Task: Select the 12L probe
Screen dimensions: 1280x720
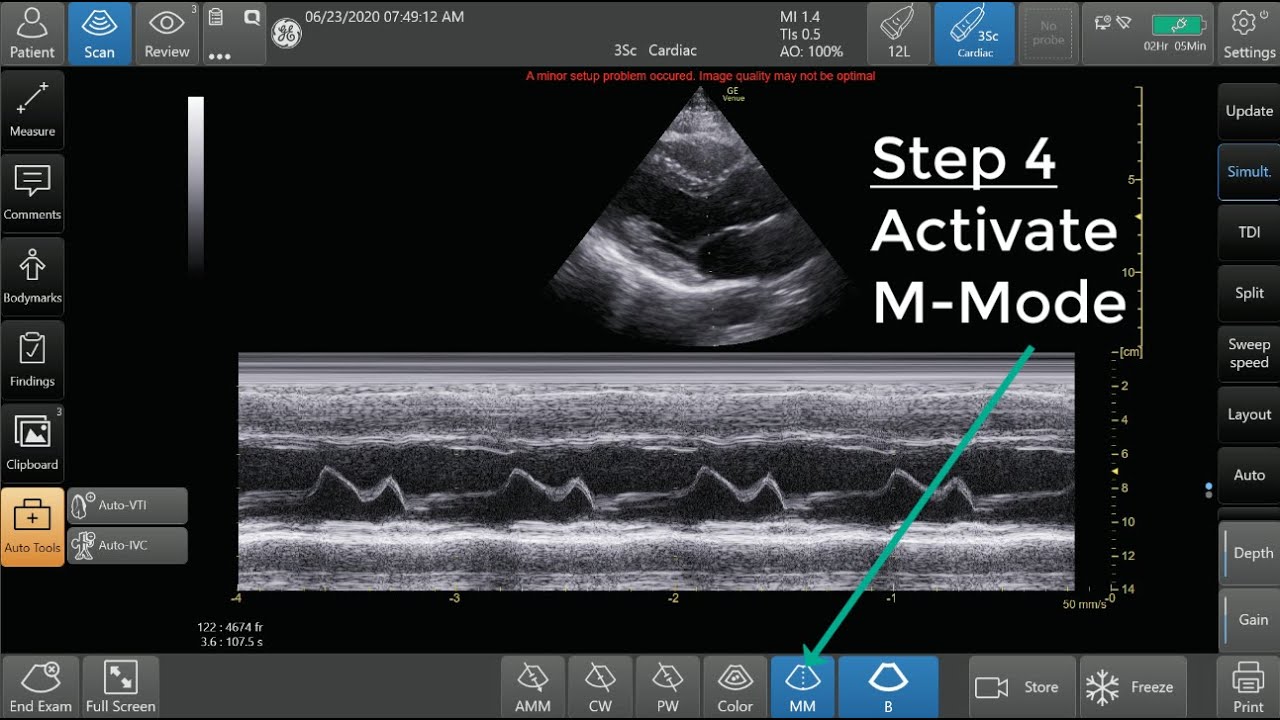Action: pyautogui.click(x=898, y=33)
